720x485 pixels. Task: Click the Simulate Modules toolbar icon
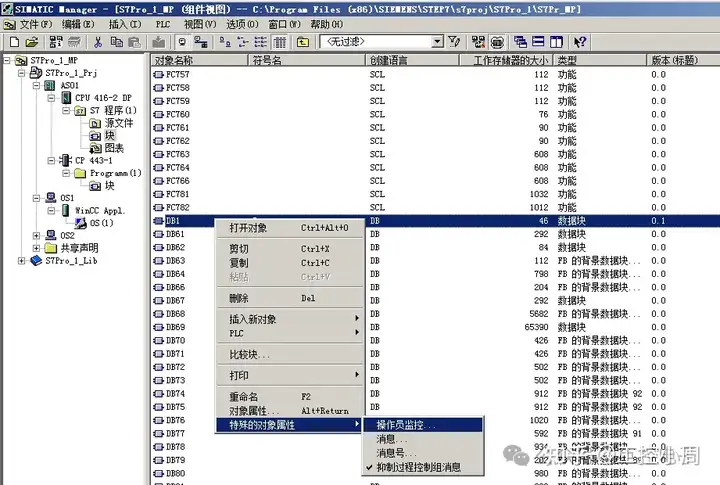coord(497,42)
